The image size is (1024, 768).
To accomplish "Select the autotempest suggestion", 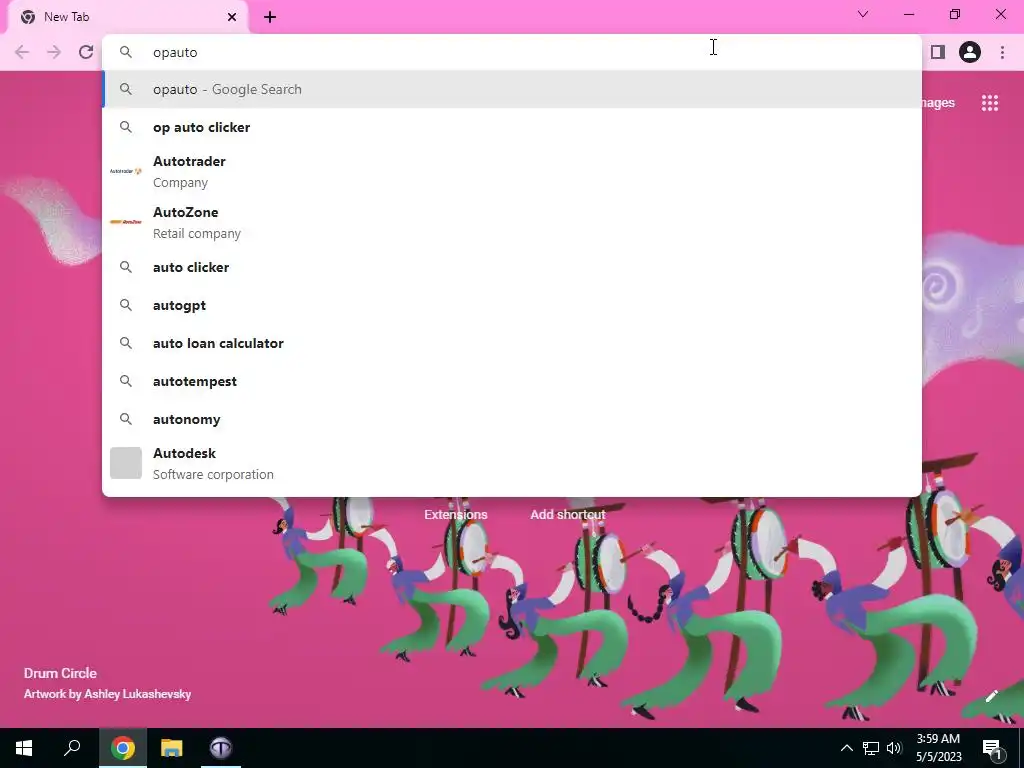I will click(512, 381).
